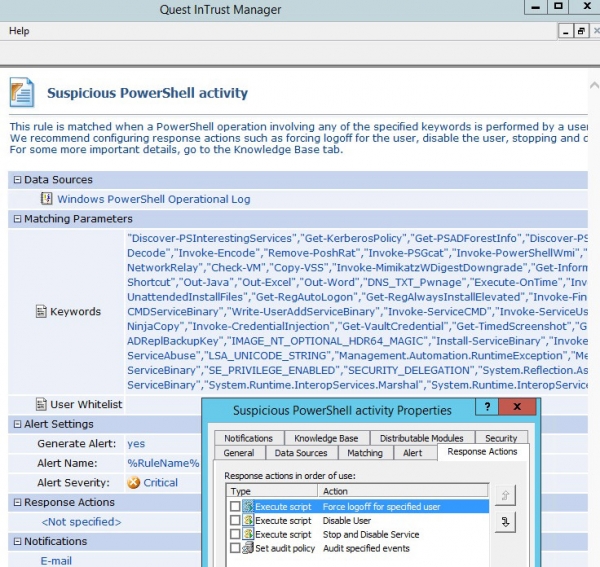Viewport: 600px width, 567px height.
Task: Switch to the Knowledge Base tab
Action: pyautogui.click(x=326, y=438)
